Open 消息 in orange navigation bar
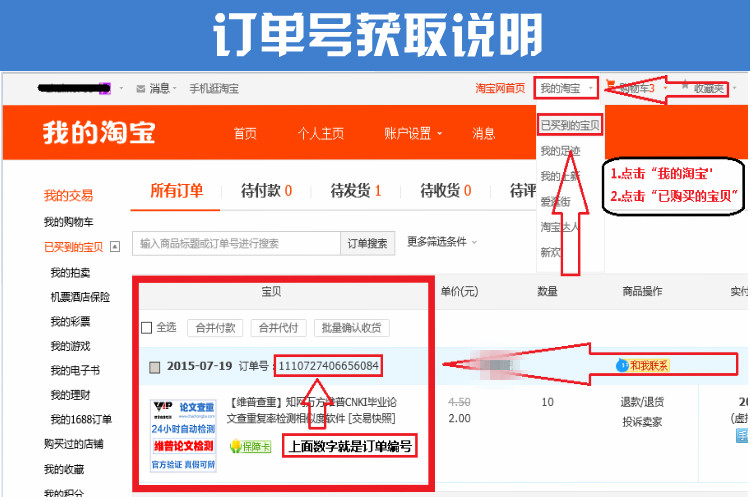Viewport: 750px width, 500px height. tap(484, 133)
